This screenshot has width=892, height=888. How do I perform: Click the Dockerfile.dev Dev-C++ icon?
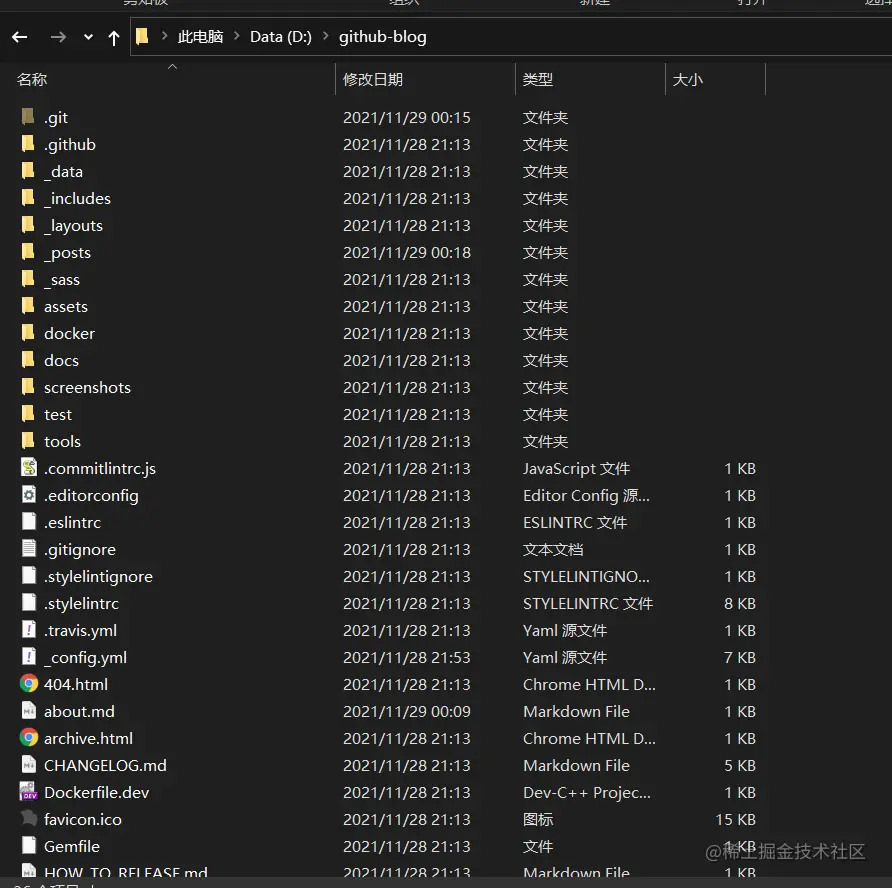tap(28, 791)
